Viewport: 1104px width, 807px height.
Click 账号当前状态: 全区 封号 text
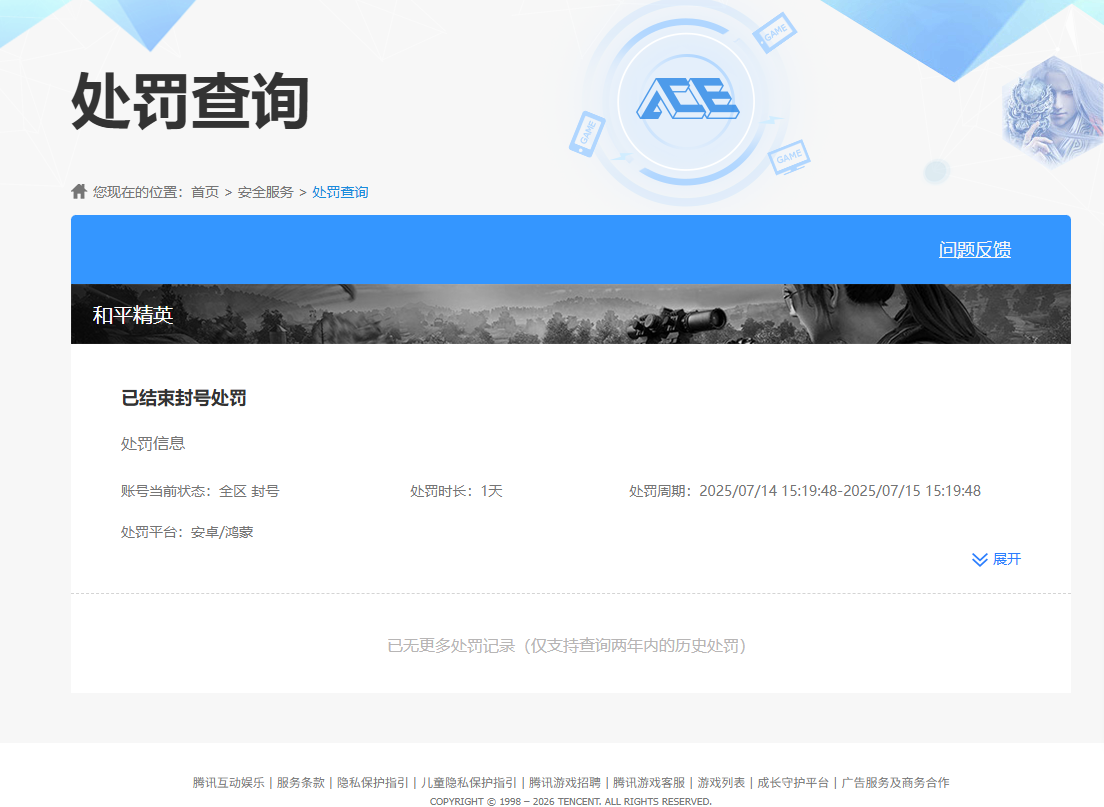click(200, 491)
